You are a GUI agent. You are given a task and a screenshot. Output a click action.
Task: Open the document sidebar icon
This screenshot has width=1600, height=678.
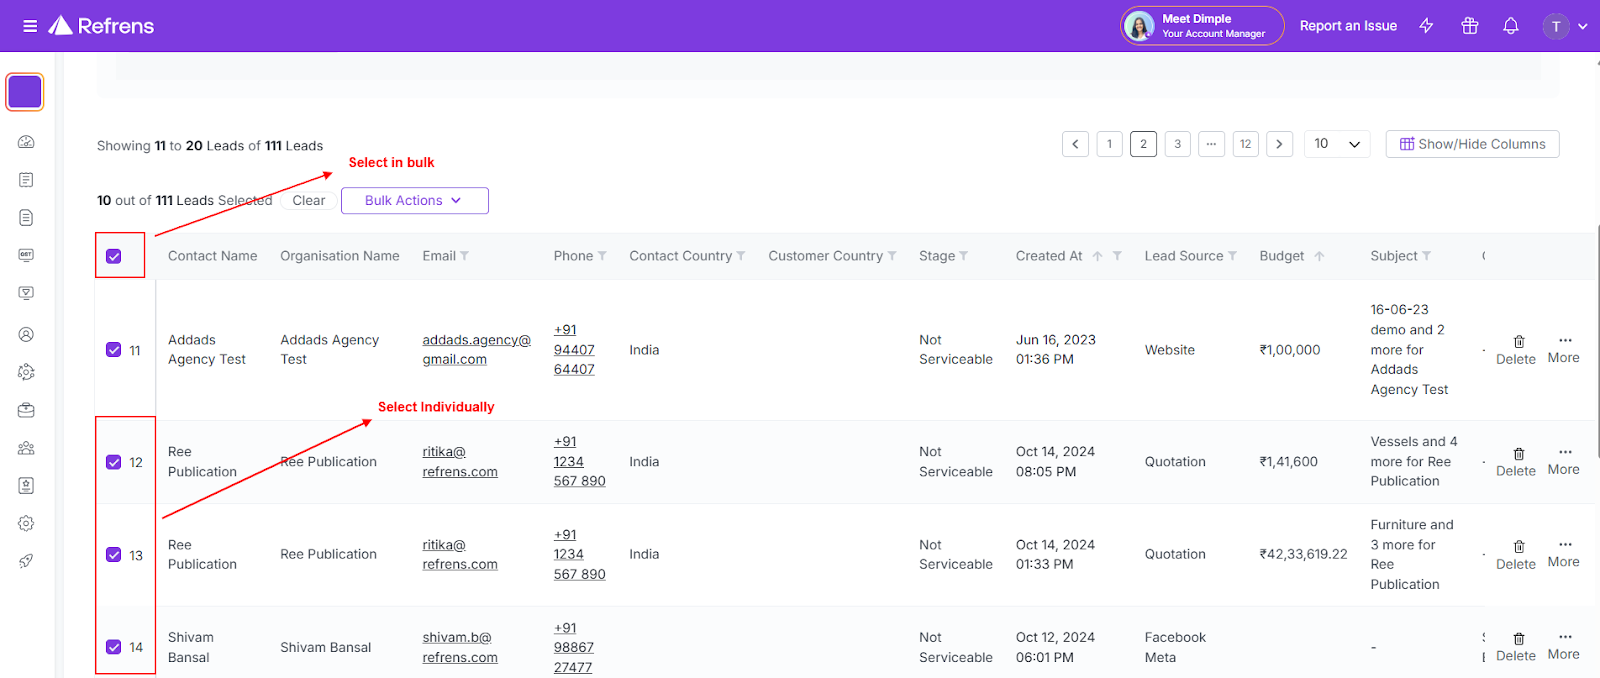[26, 218]
